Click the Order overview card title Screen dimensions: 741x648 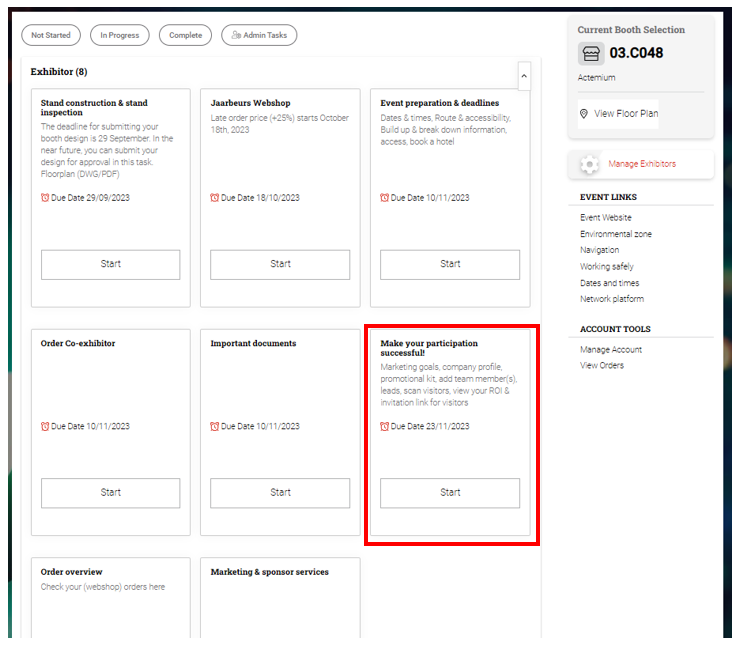71,572
